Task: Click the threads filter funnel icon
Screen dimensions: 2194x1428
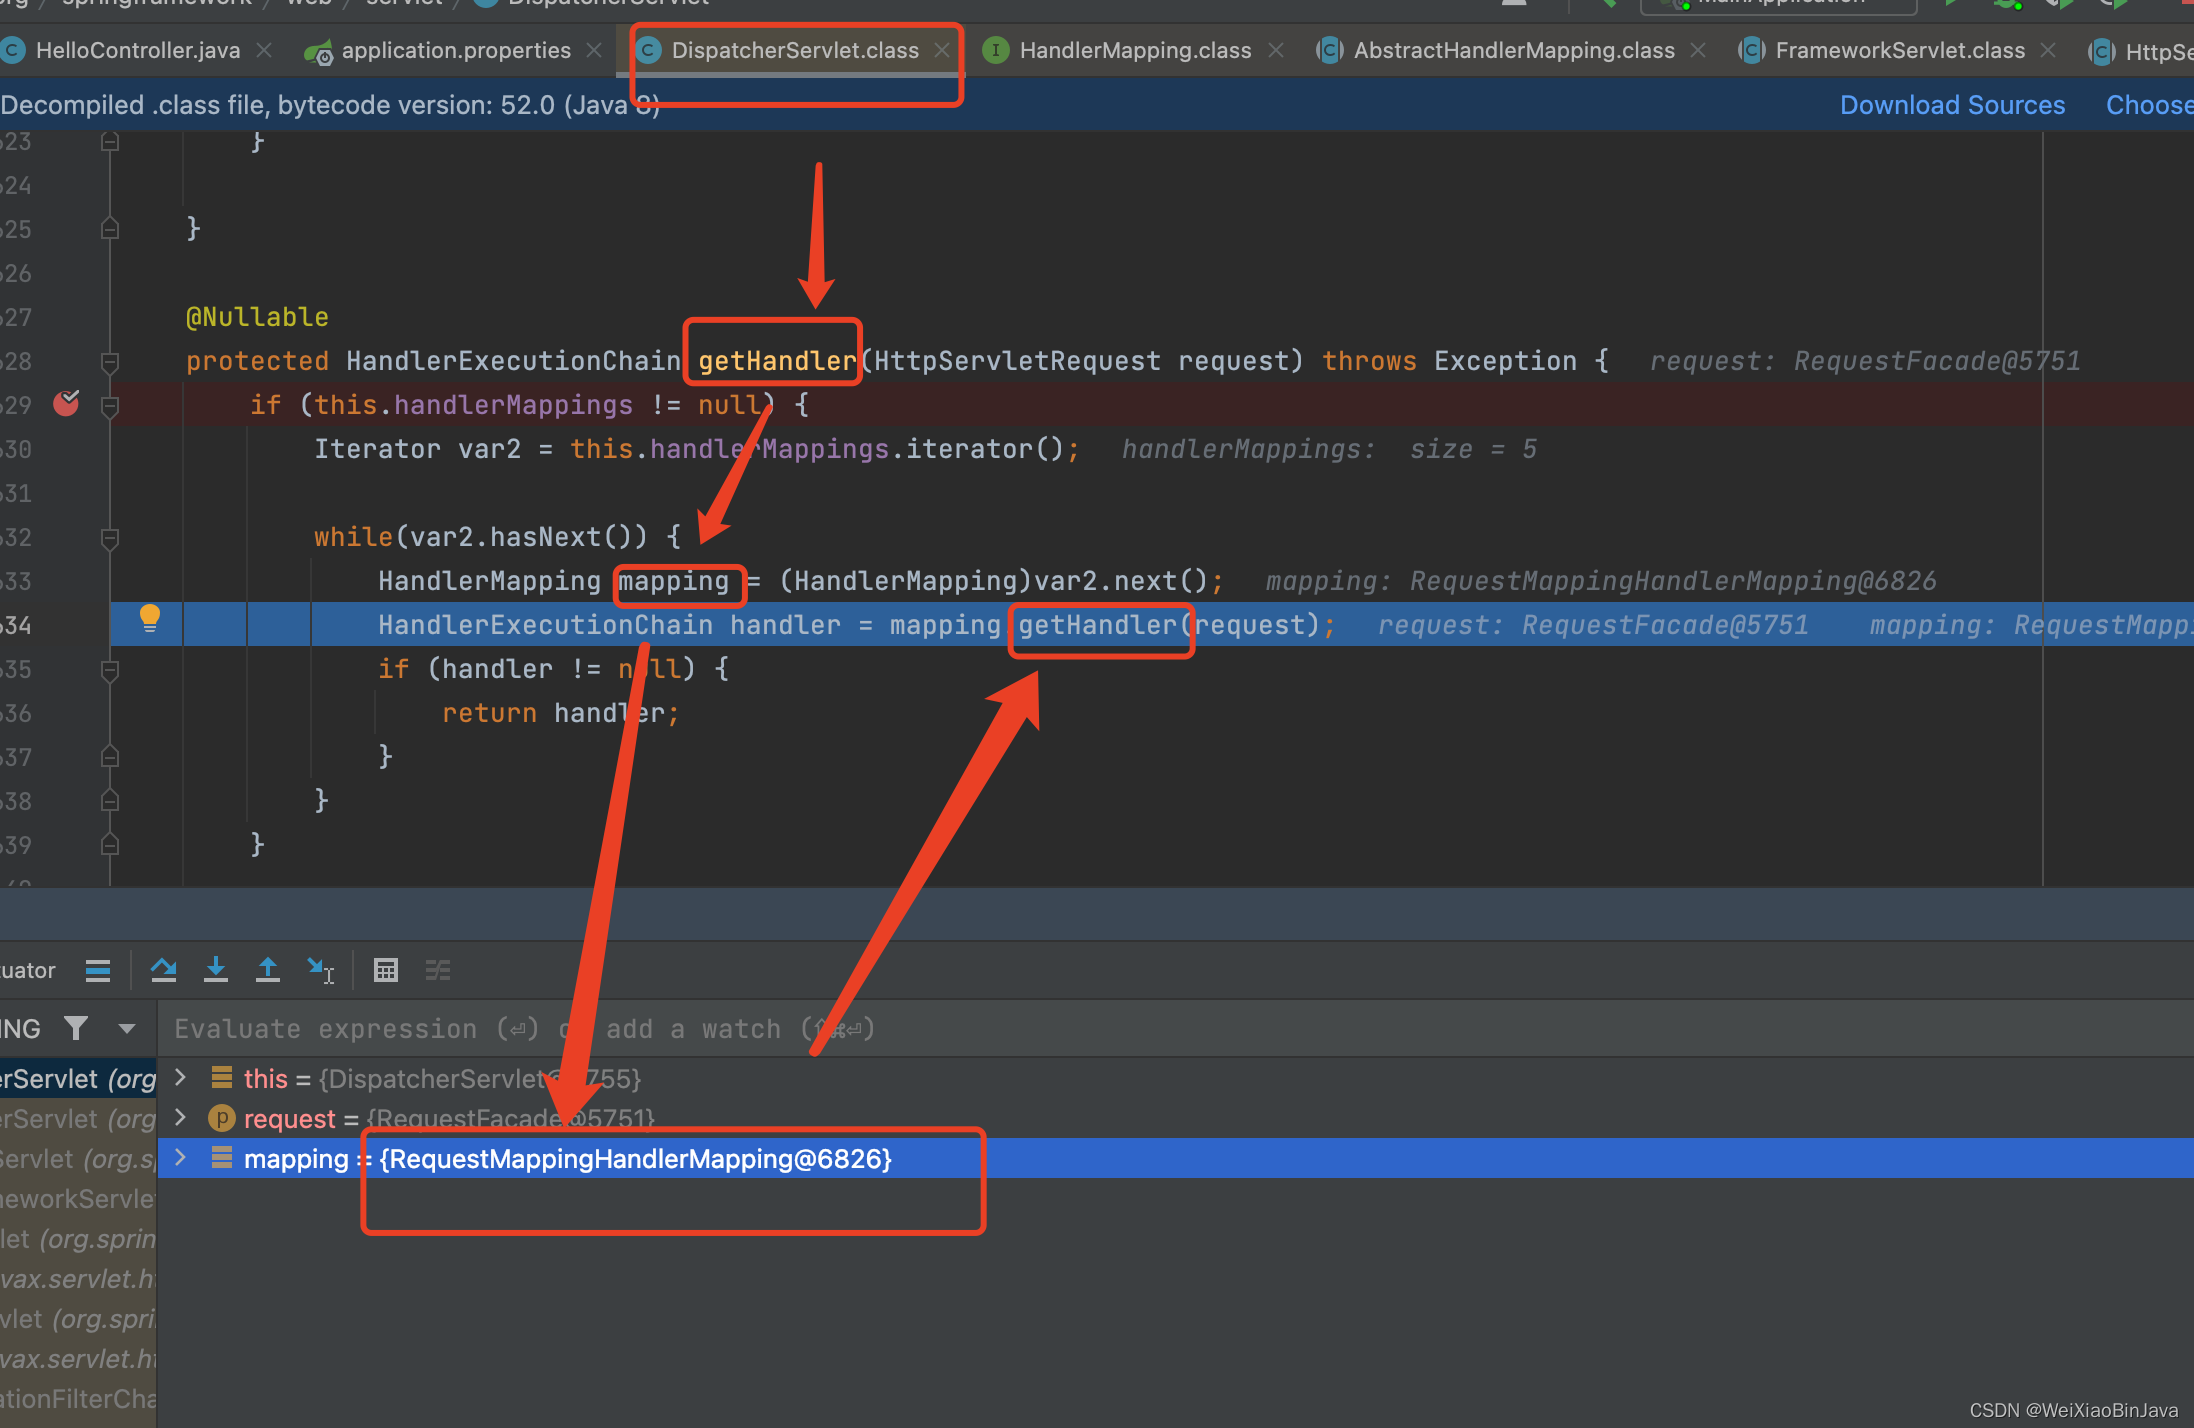Action: [x=76, y=1028]
